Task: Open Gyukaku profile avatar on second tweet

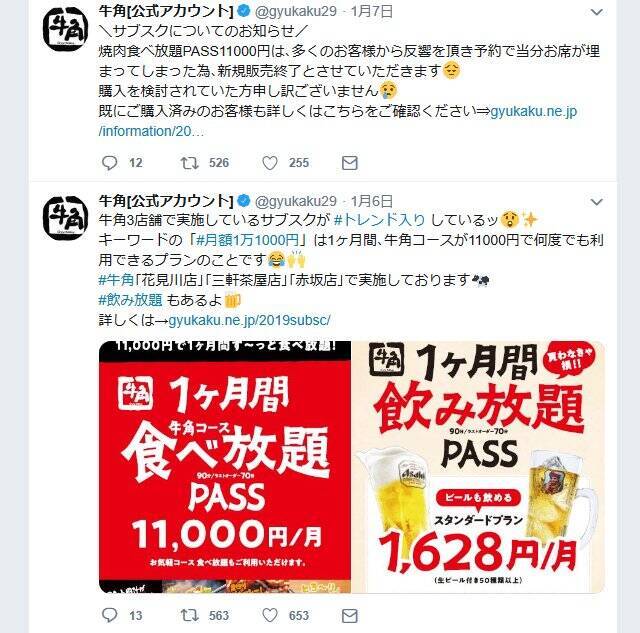Action: 65,218
